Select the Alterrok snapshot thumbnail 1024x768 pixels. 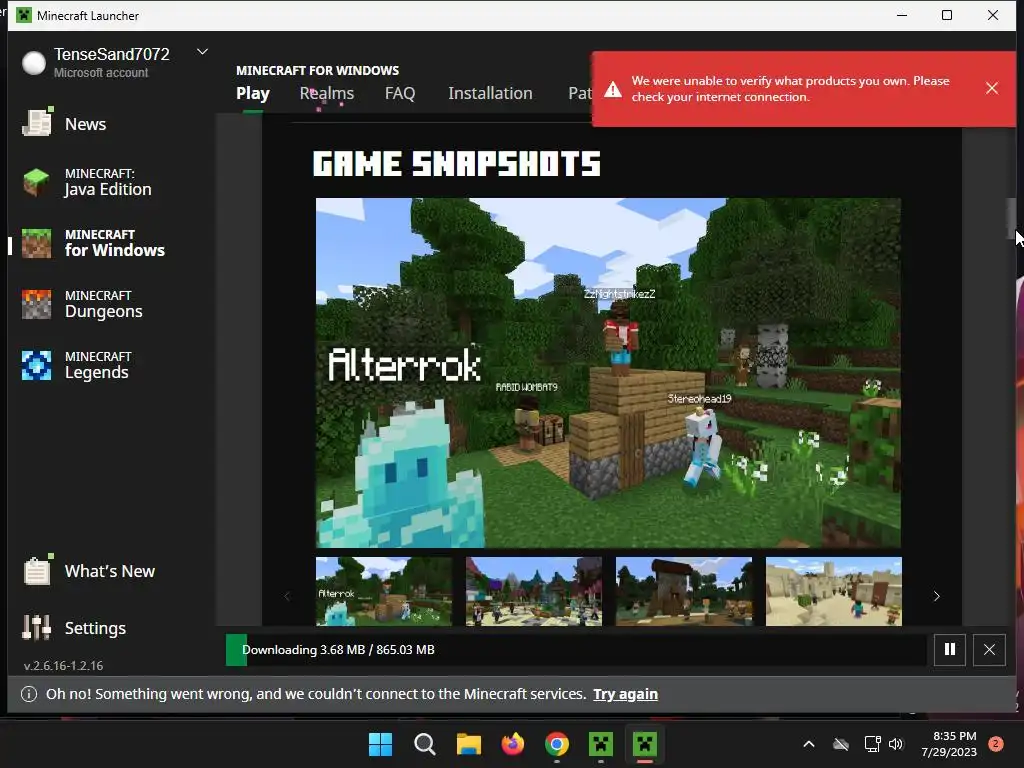[x=384, y=591]
